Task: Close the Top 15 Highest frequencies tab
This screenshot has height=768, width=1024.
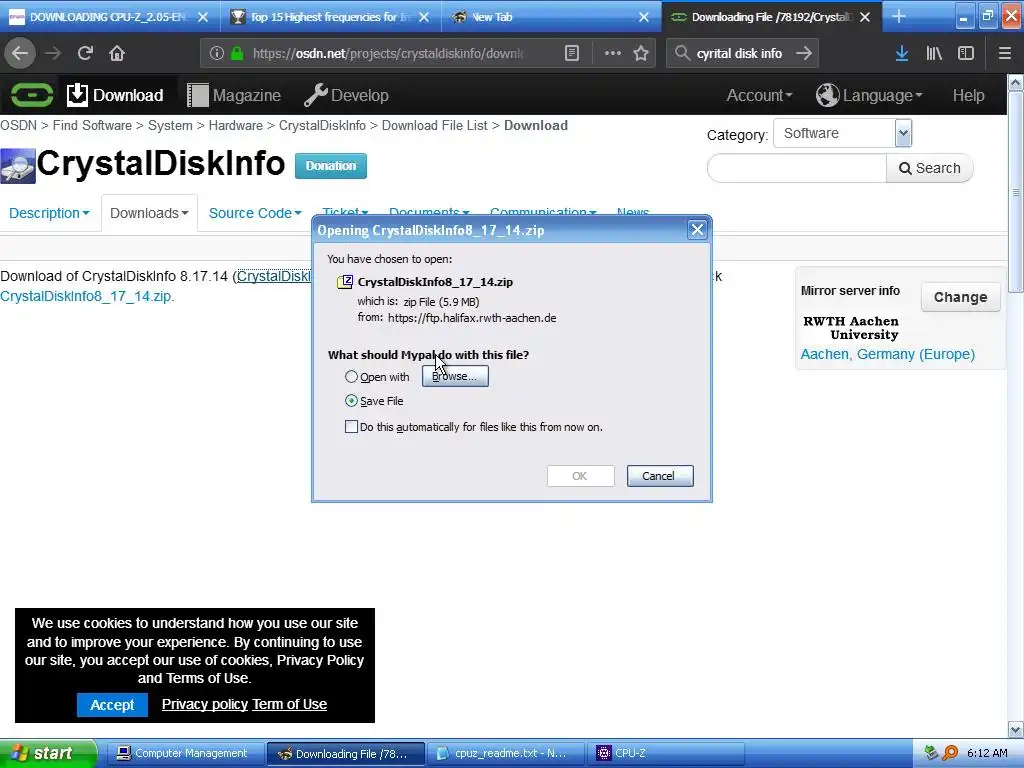Action: point(424,17)
